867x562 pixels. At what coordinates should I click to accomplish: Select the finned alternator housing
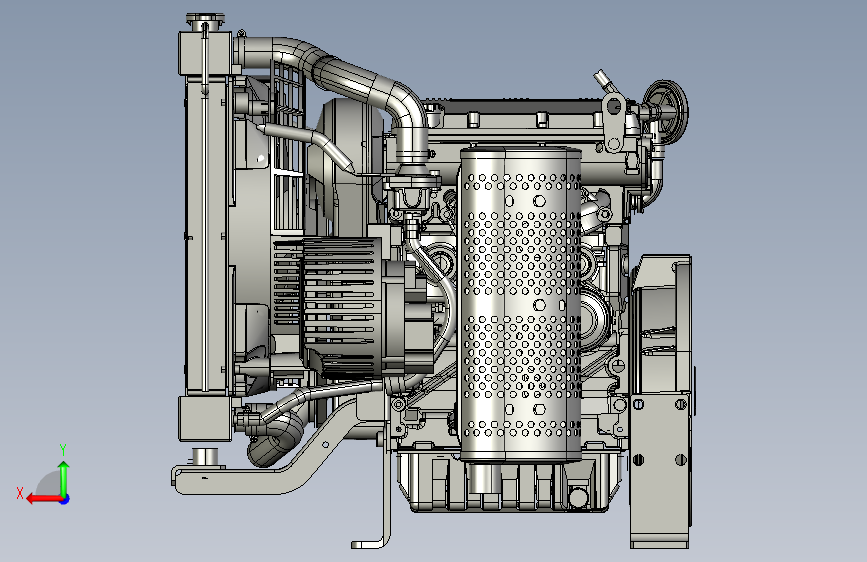pos(344,308)
